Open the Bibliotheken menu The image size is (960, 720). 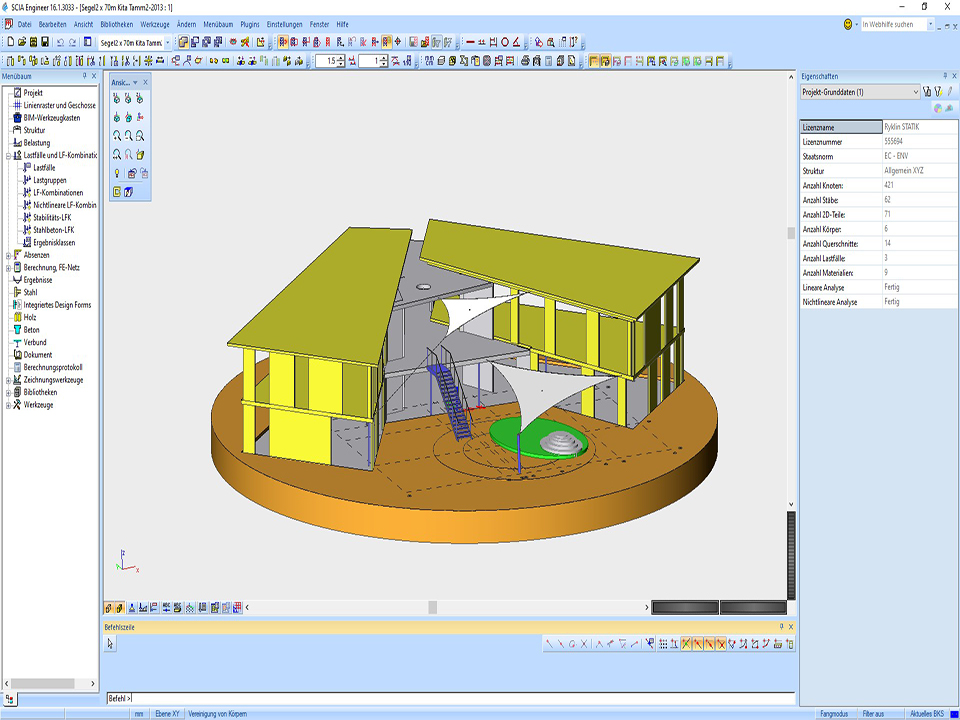[x=116, y=23]
